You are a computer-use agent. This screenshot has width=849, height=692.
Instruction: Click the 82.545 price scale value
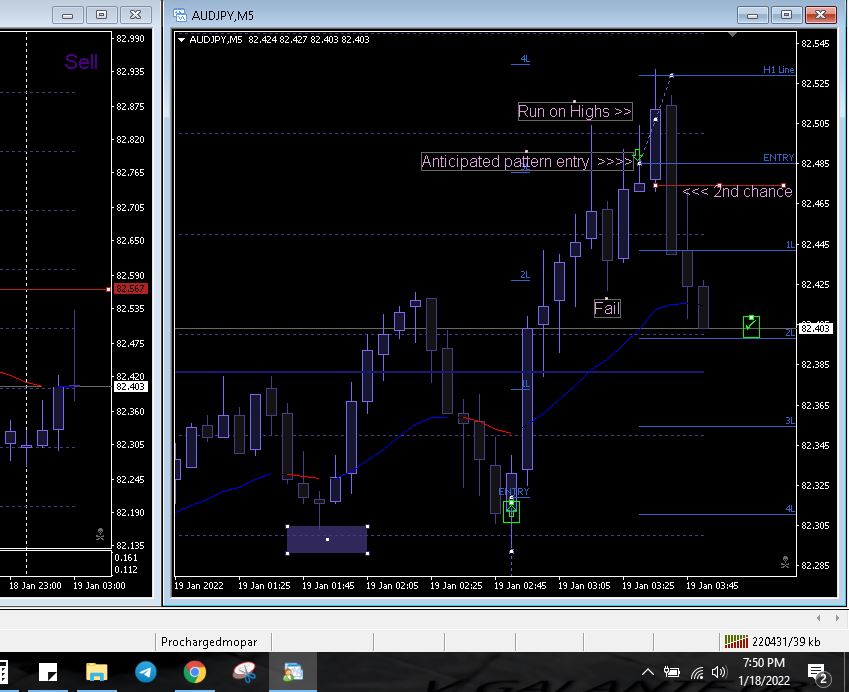tap(815, 43)
